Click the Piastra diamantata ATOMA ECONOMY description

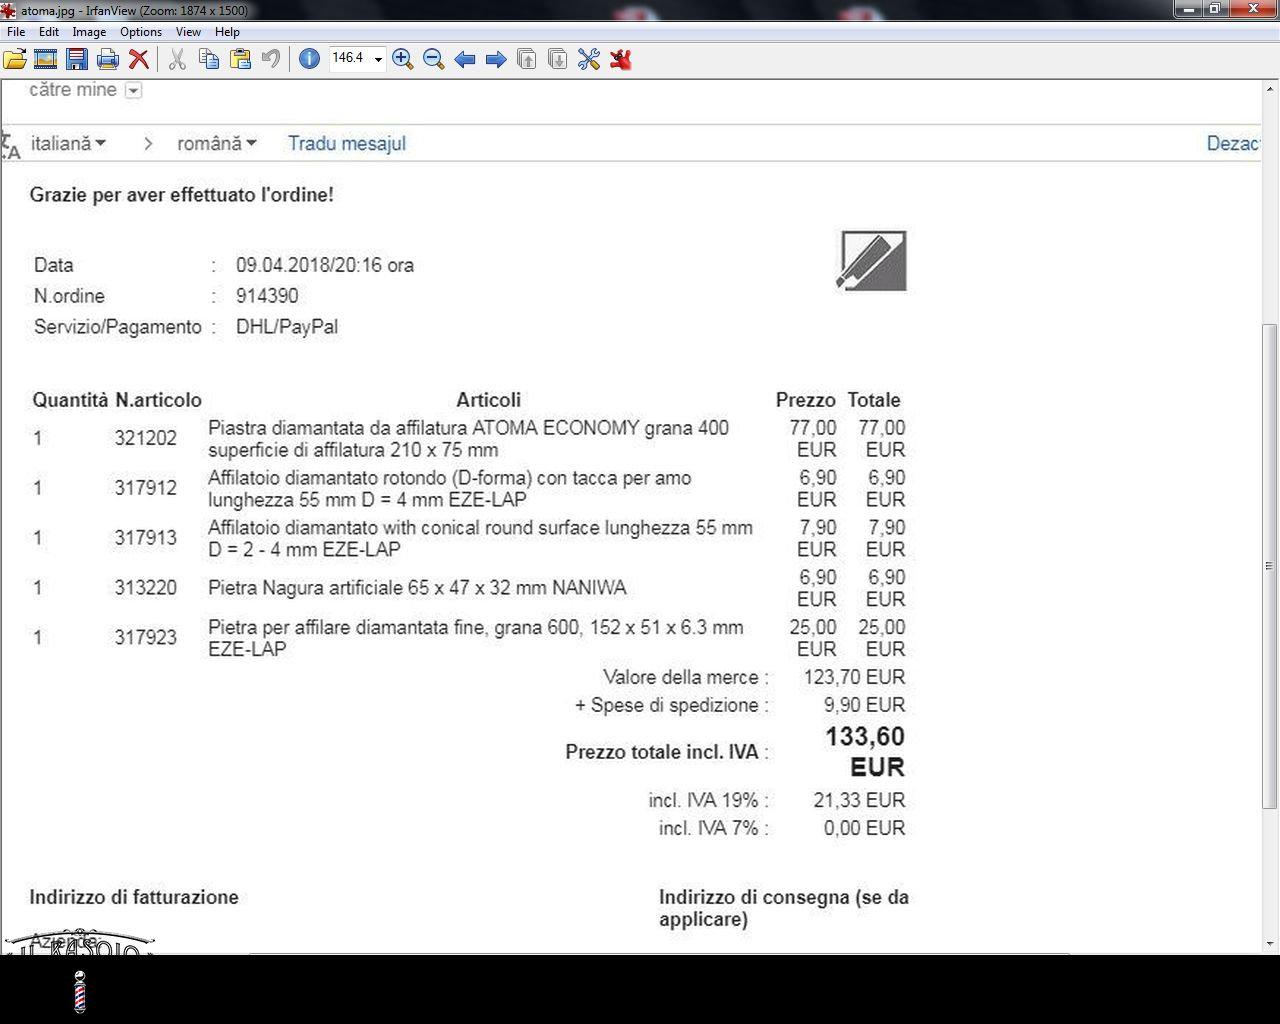[468, 439]
